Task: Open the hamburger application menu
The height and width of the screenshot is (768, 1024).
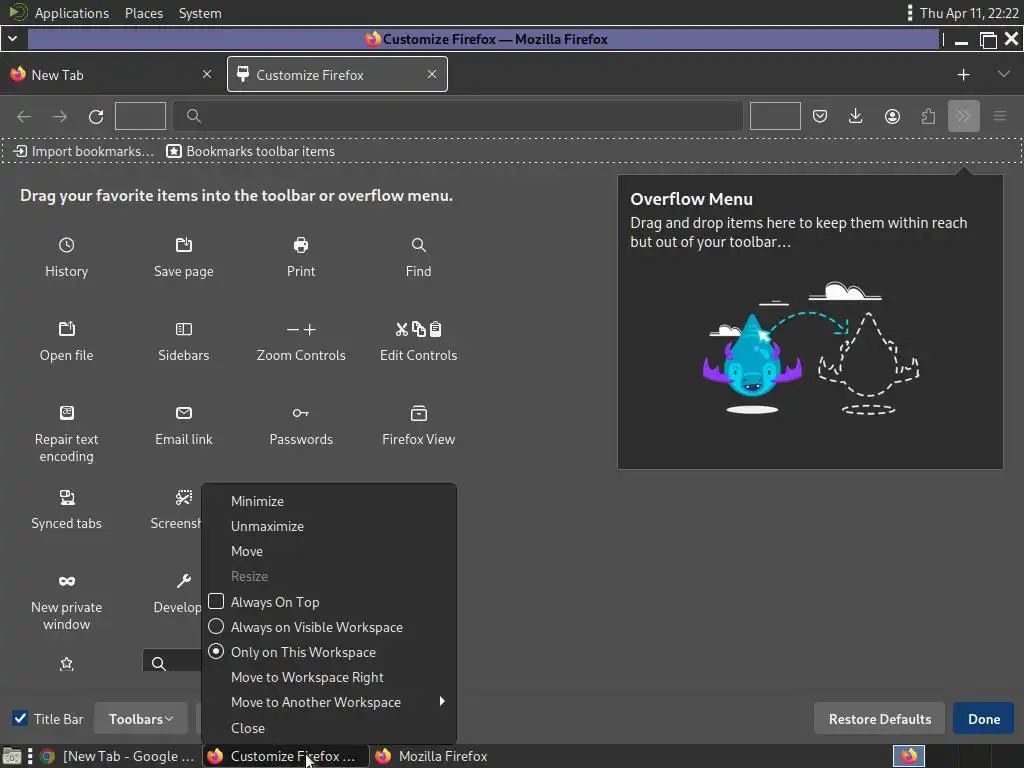Action: click(999, 116)
